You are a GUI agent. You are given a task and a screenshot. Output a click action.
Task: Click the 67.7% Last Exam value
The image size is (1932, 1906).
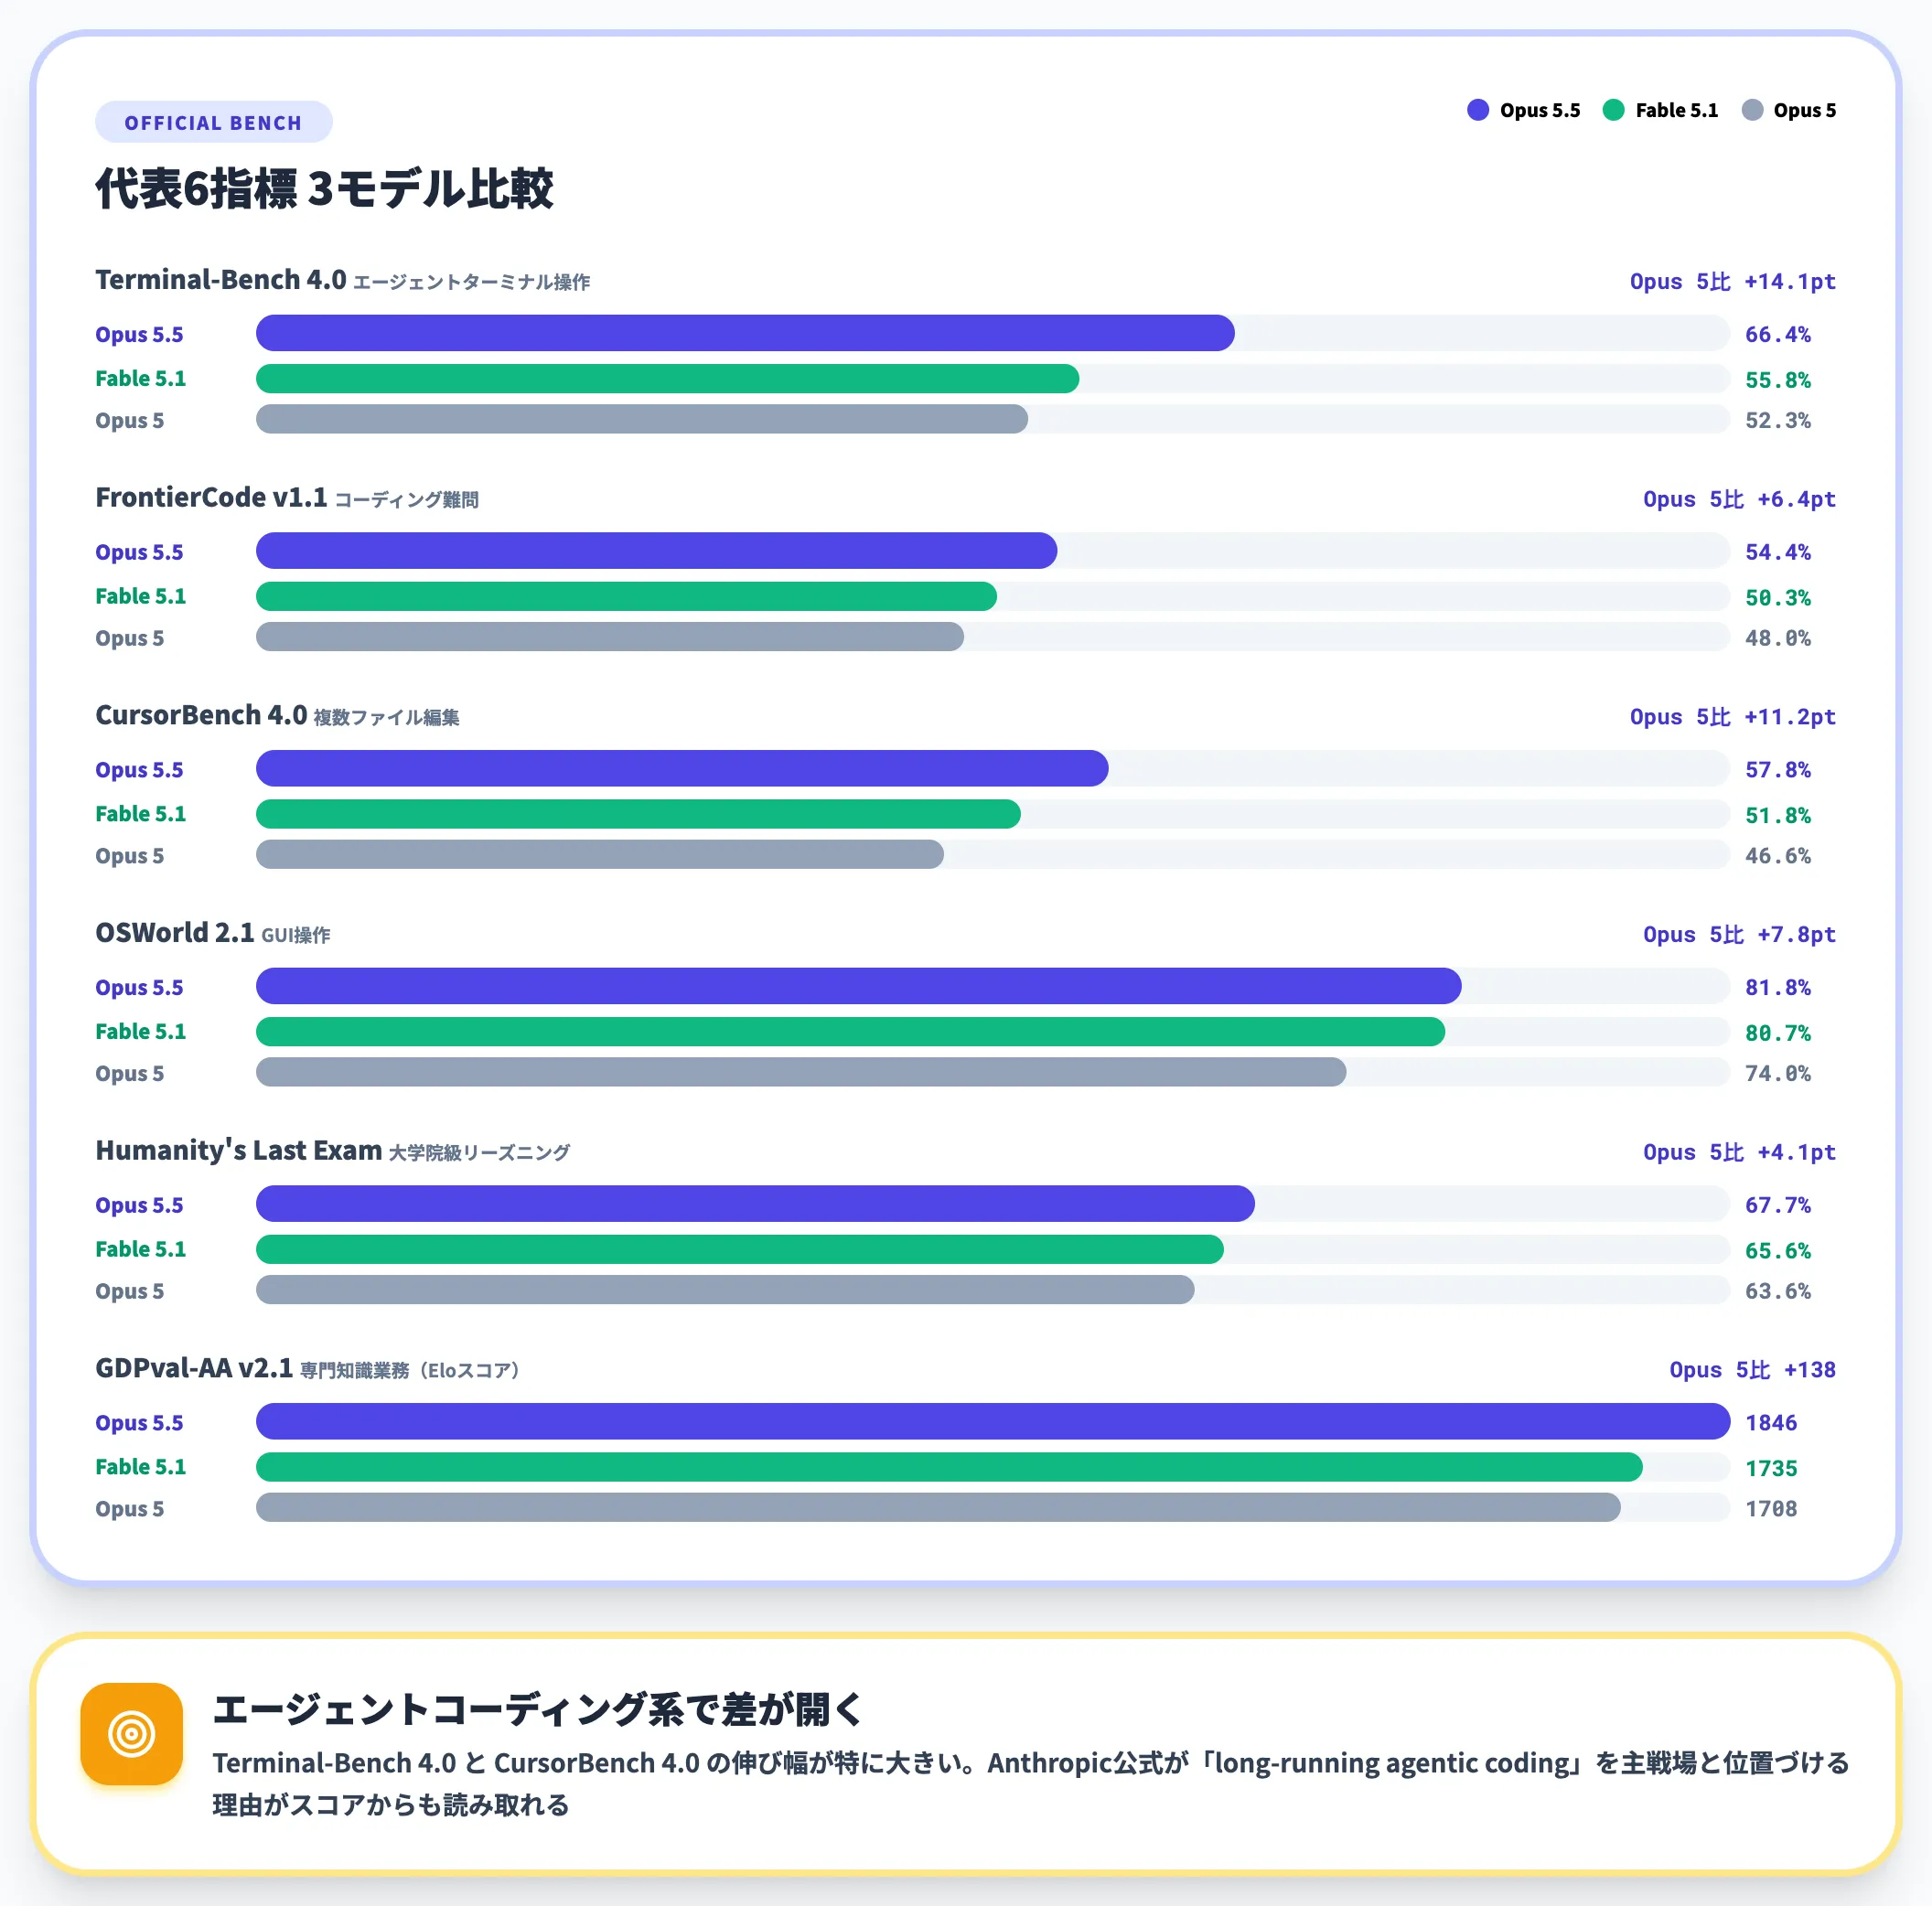coord(1778,1205)
